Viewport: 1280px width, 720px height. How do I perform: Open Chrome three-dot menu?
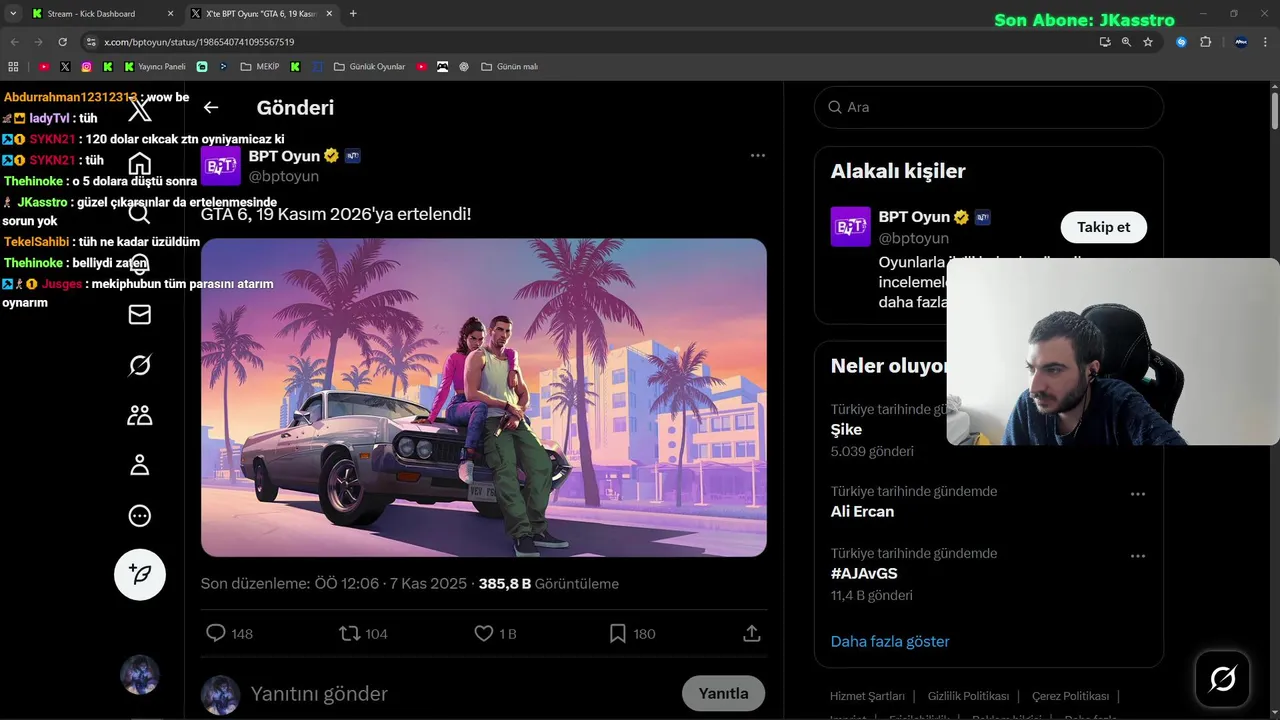click(x=1265, y=42)
